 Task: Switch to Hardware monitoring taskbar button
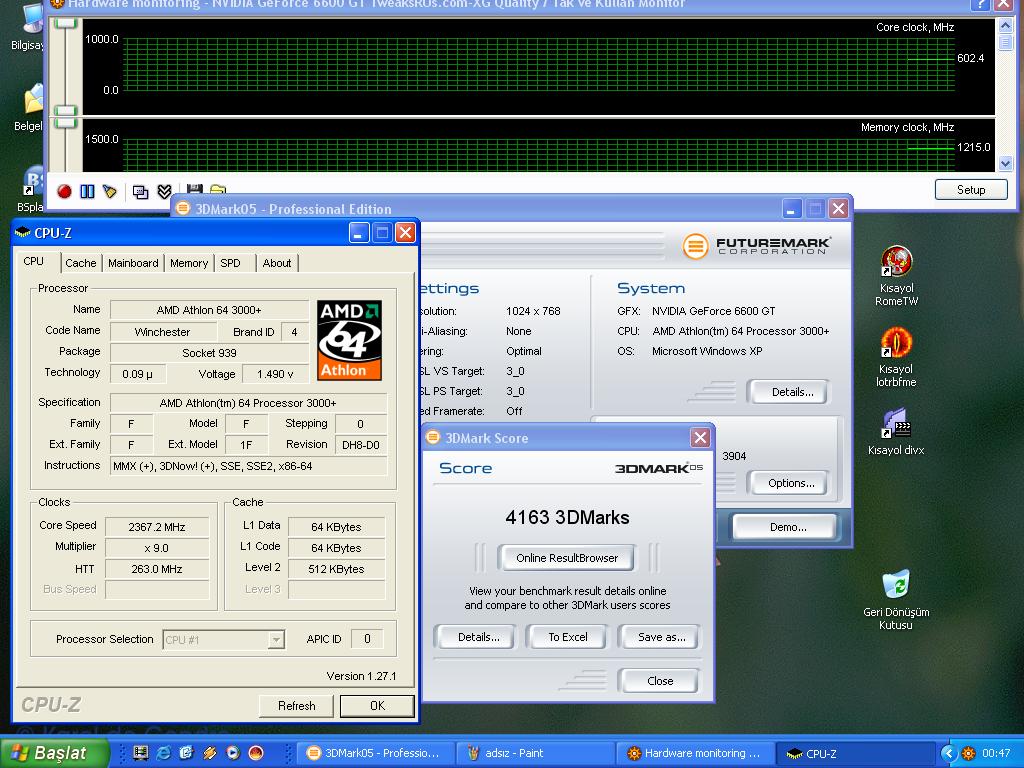(694, 753)
